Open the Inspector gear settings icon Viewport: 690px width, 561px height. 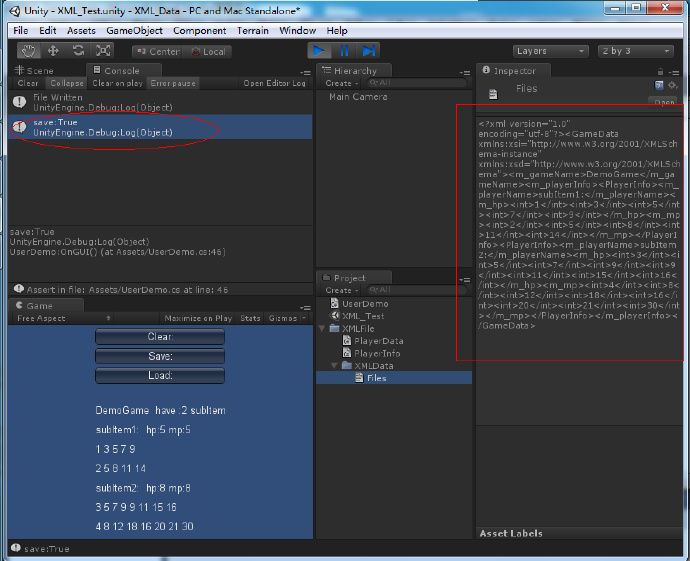672,85
